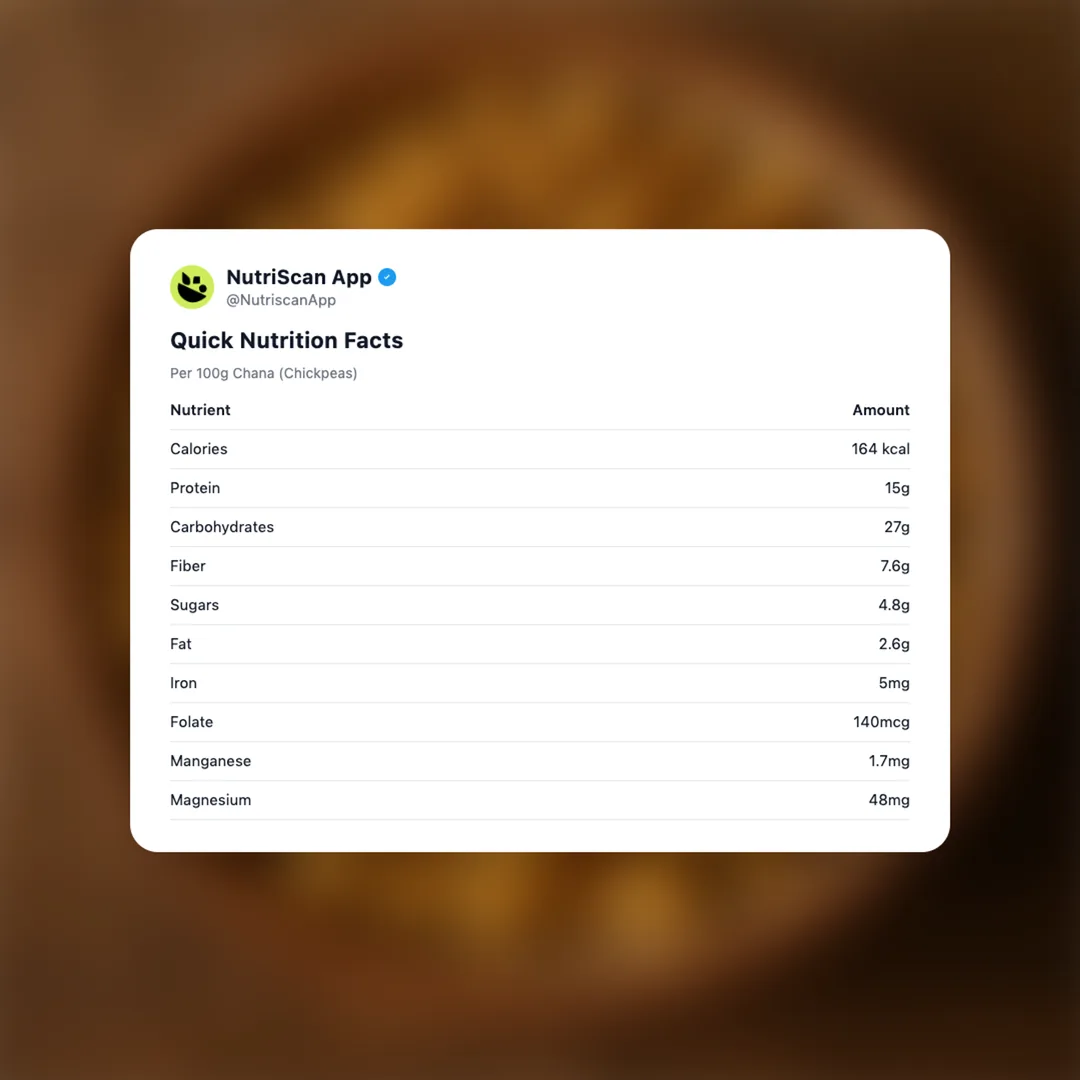Viewport: 1080px width, 1080px height.
Task: Click the NutriScan App profile avatar
Action: (x=192, y=287)
